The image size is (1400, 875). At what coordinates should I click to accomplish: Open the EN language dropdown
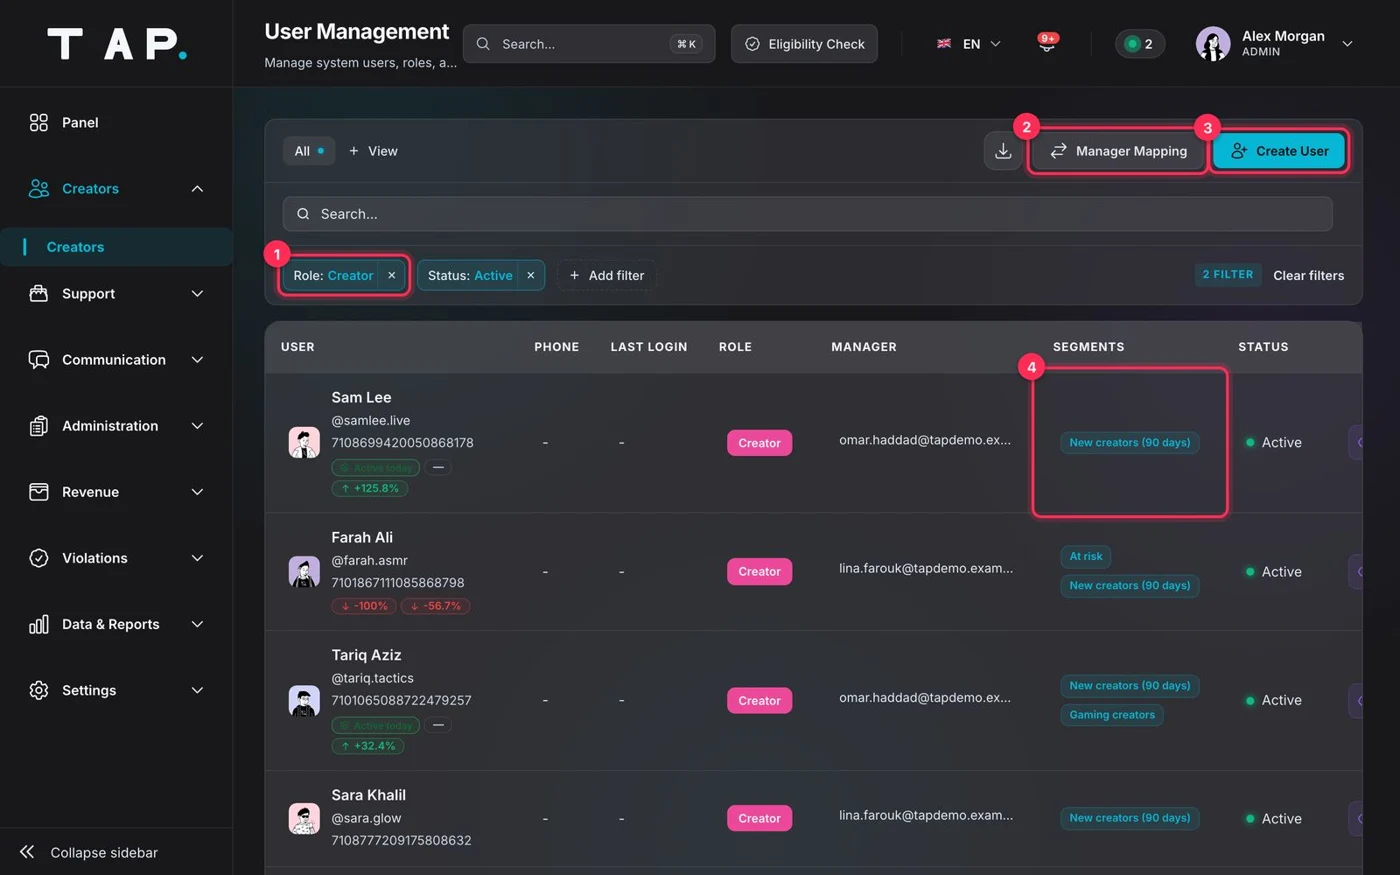[969, 44]
